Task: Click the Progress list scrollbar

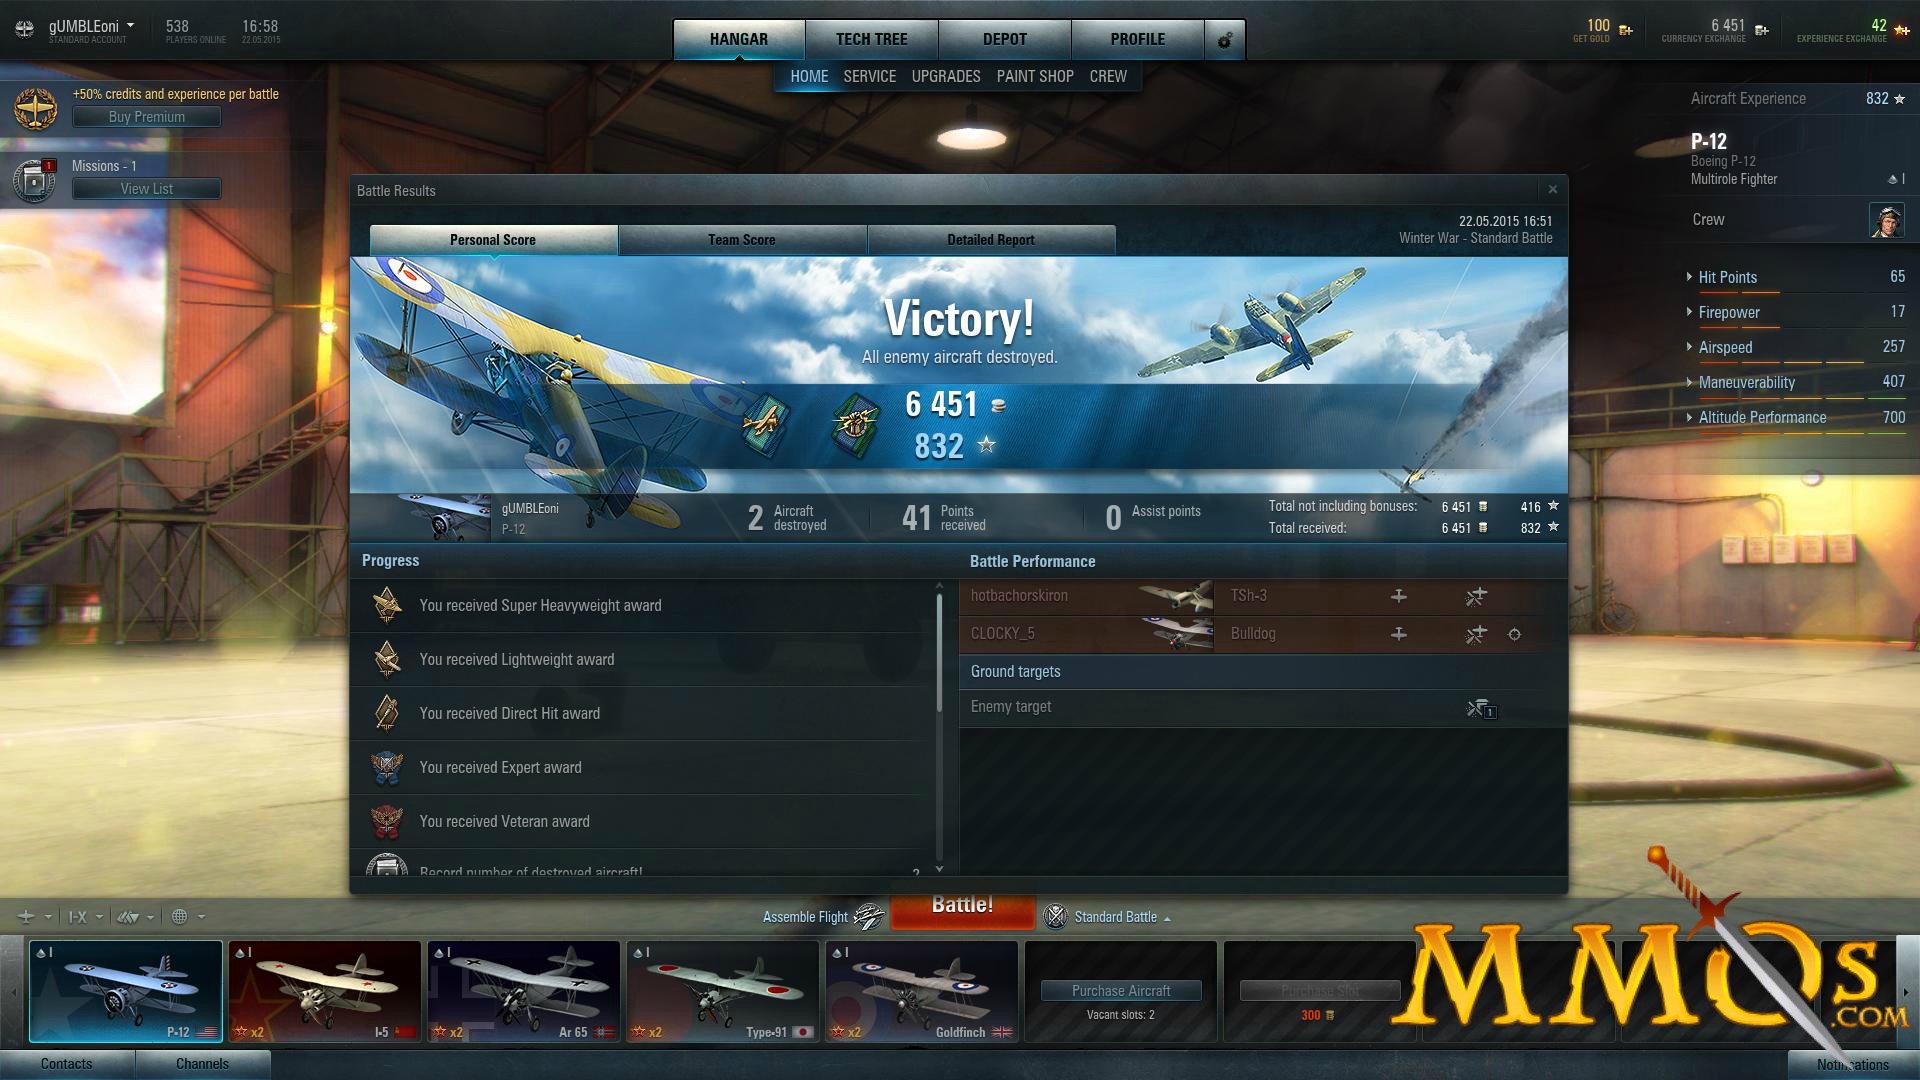Action: click(x=939, y=652)
